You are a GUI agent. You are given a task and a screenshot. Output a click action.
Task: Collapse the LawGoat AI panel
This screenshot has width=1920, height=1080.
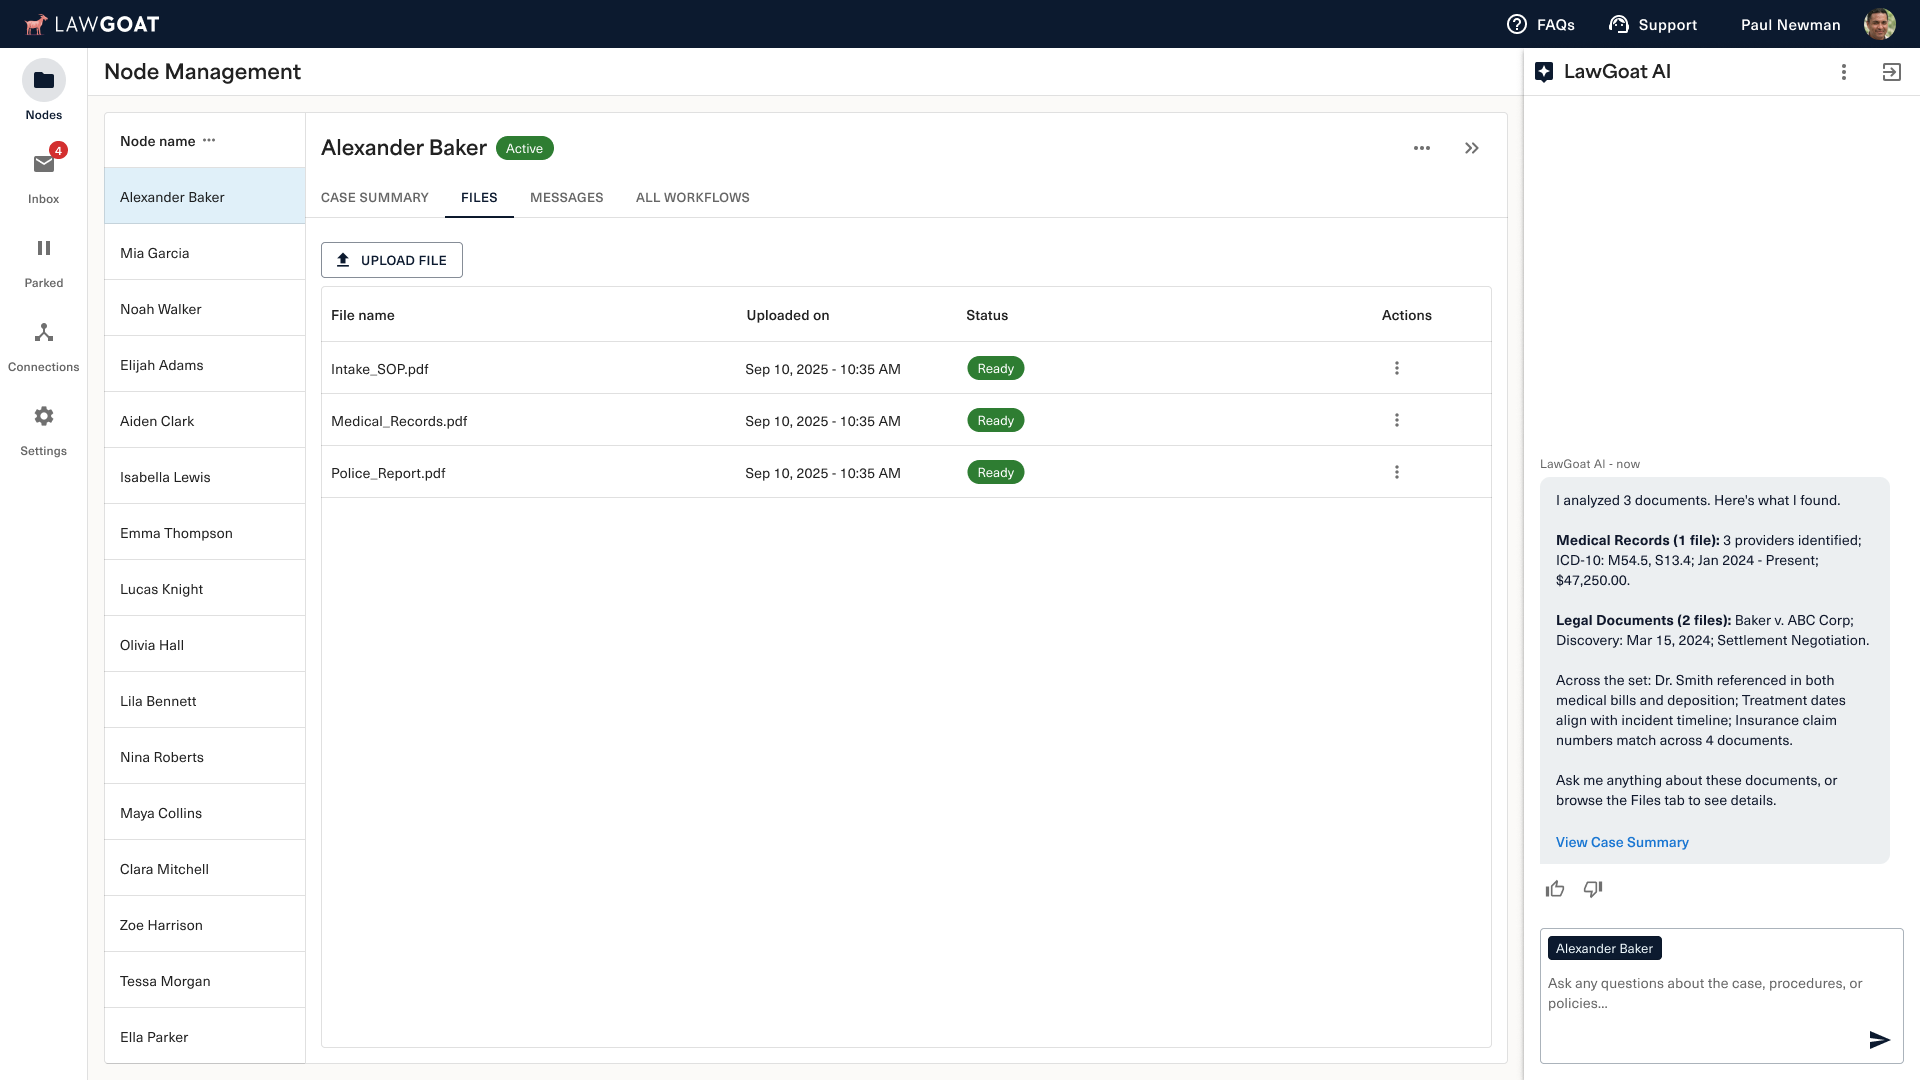1891,72
